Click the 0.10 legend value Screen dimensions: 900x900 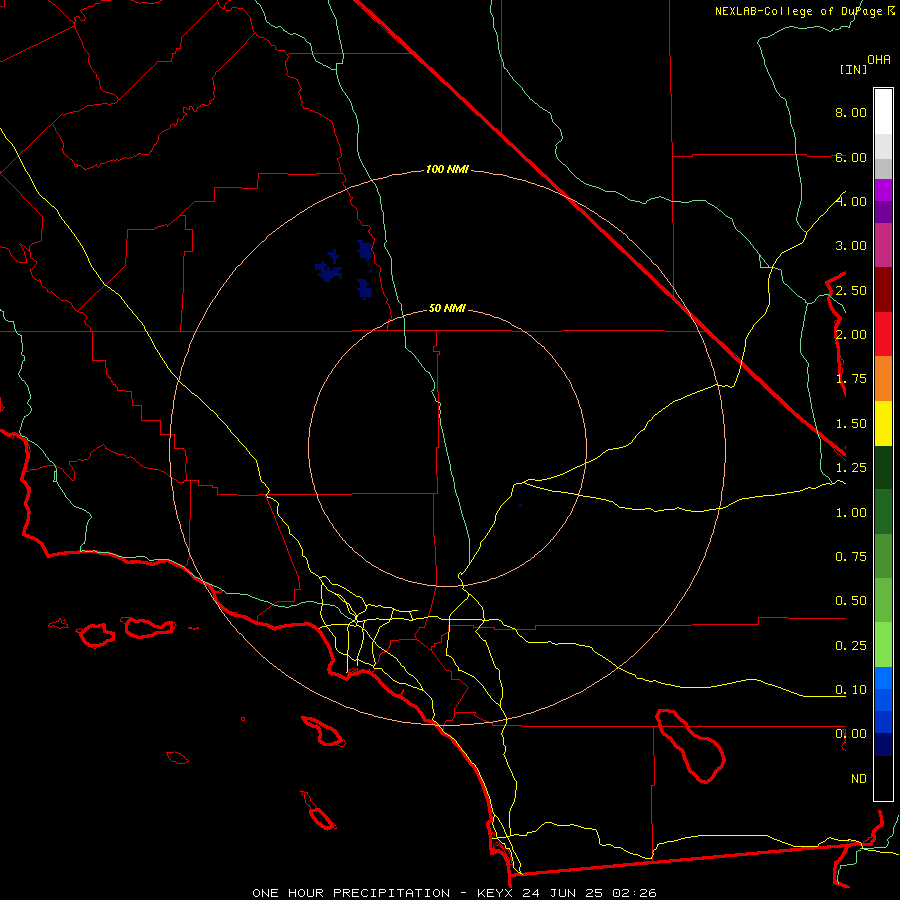click(851, 690)
